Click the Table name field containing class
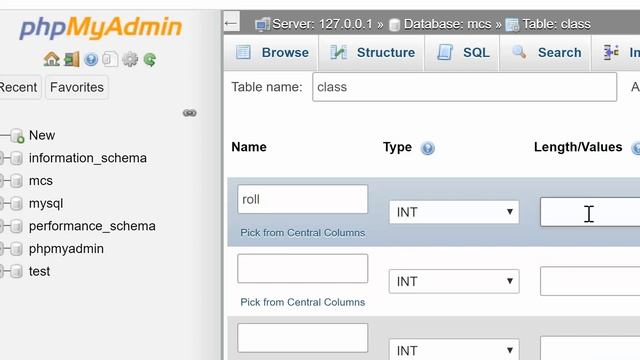Viewport: 640px width, 360px height. [x=464, y=87]
